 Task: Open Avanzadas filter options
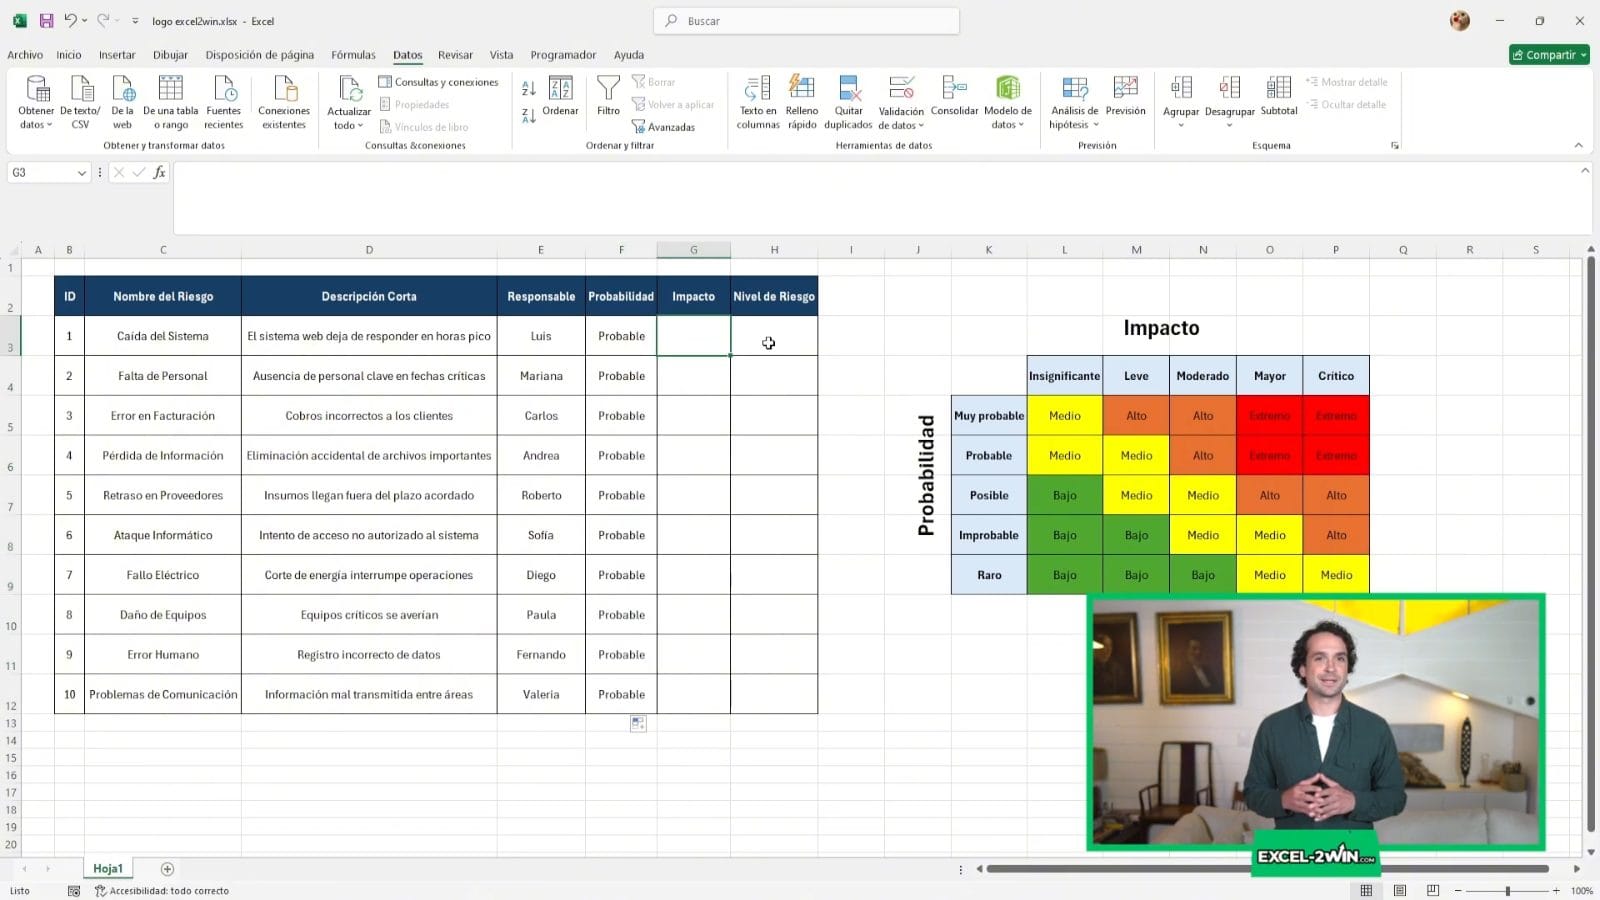click(x=663, y=127)
